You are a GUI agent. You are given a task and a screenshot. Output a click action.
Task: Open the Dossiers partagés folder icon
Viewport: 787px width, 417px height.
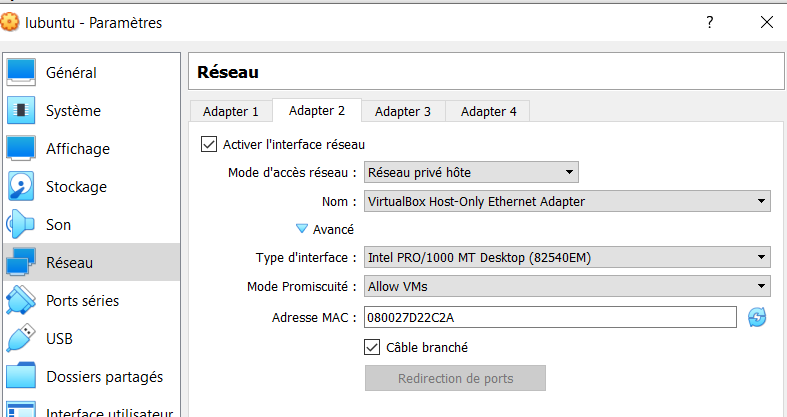click(22, 377)
